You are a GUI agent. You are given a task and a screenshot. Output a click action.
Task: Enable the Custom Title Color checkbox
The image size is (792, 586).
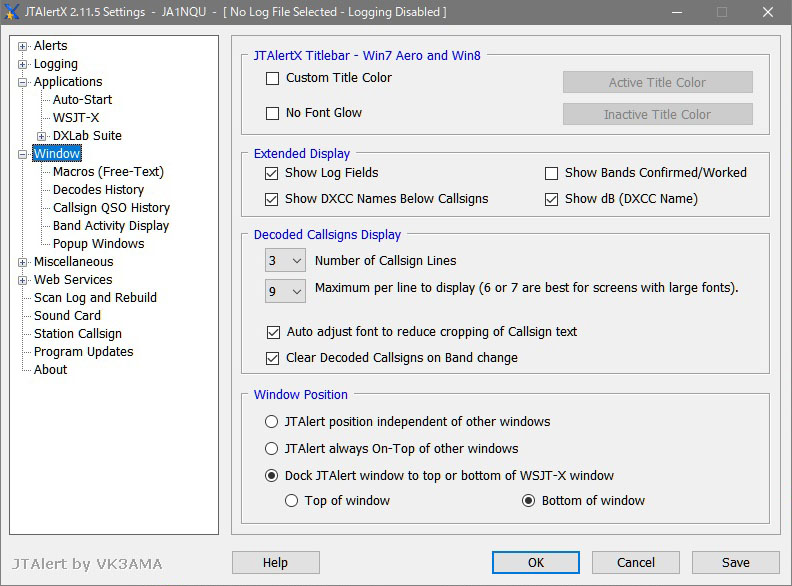pyautogui.click(x=272, y=79)
